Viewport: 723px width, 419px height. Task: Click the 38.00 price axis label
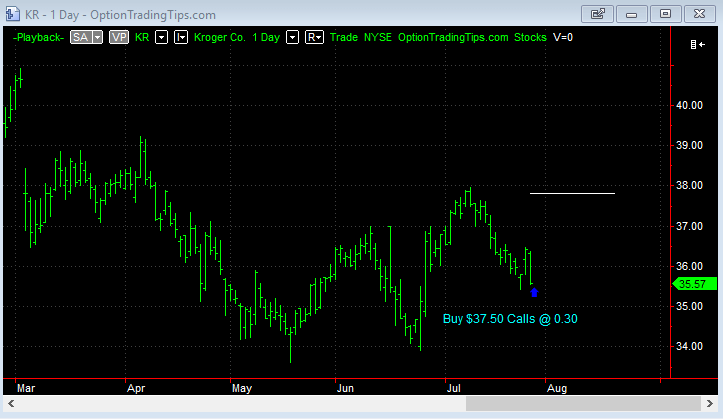[689, 186]
